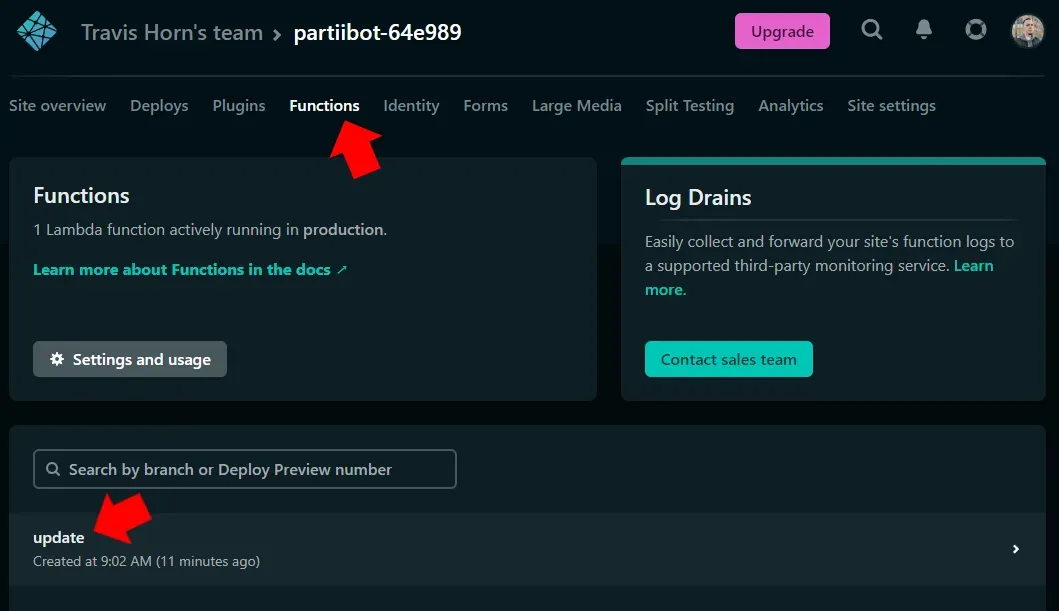The image size is (1059, 611).
Task: Expand the update function row chevron
Action: pyautogui.click(x=1015, y=549)
